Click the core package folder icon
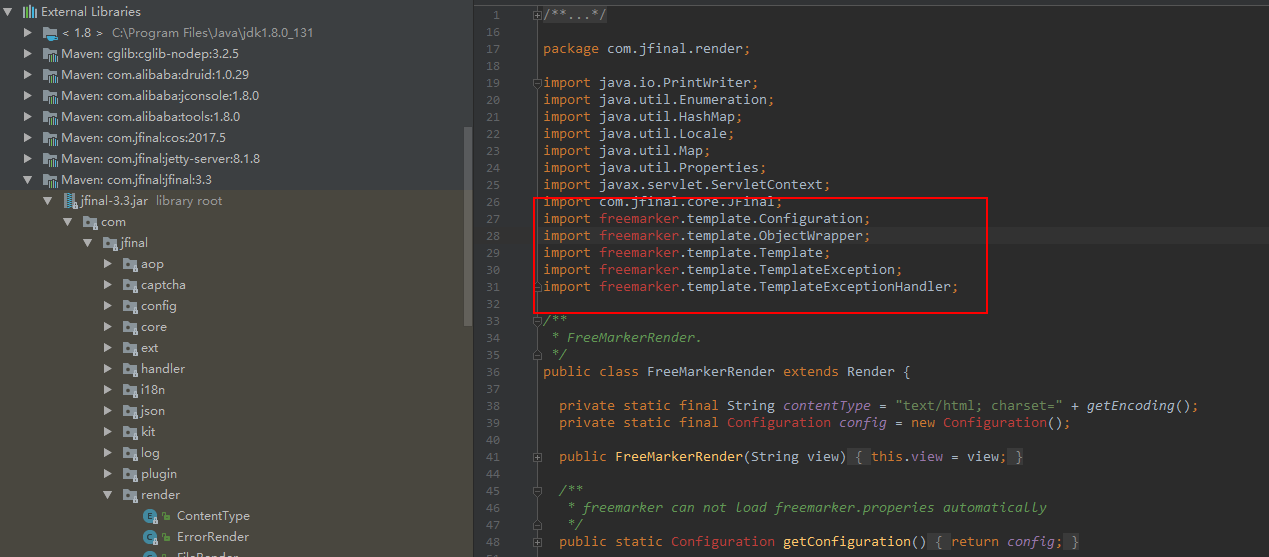The width and height of the screenshot is (1269, 557). click(x=130, y=327)
